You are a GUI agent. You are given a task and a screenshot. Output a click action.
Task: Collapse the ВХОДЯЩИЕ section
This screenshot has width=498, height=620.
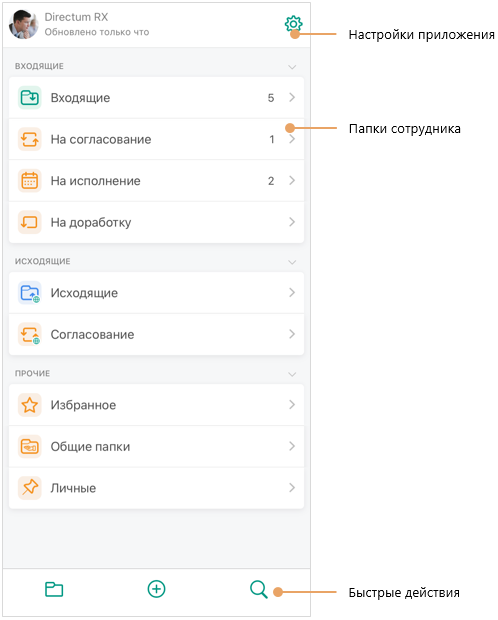tap(292, 67)
